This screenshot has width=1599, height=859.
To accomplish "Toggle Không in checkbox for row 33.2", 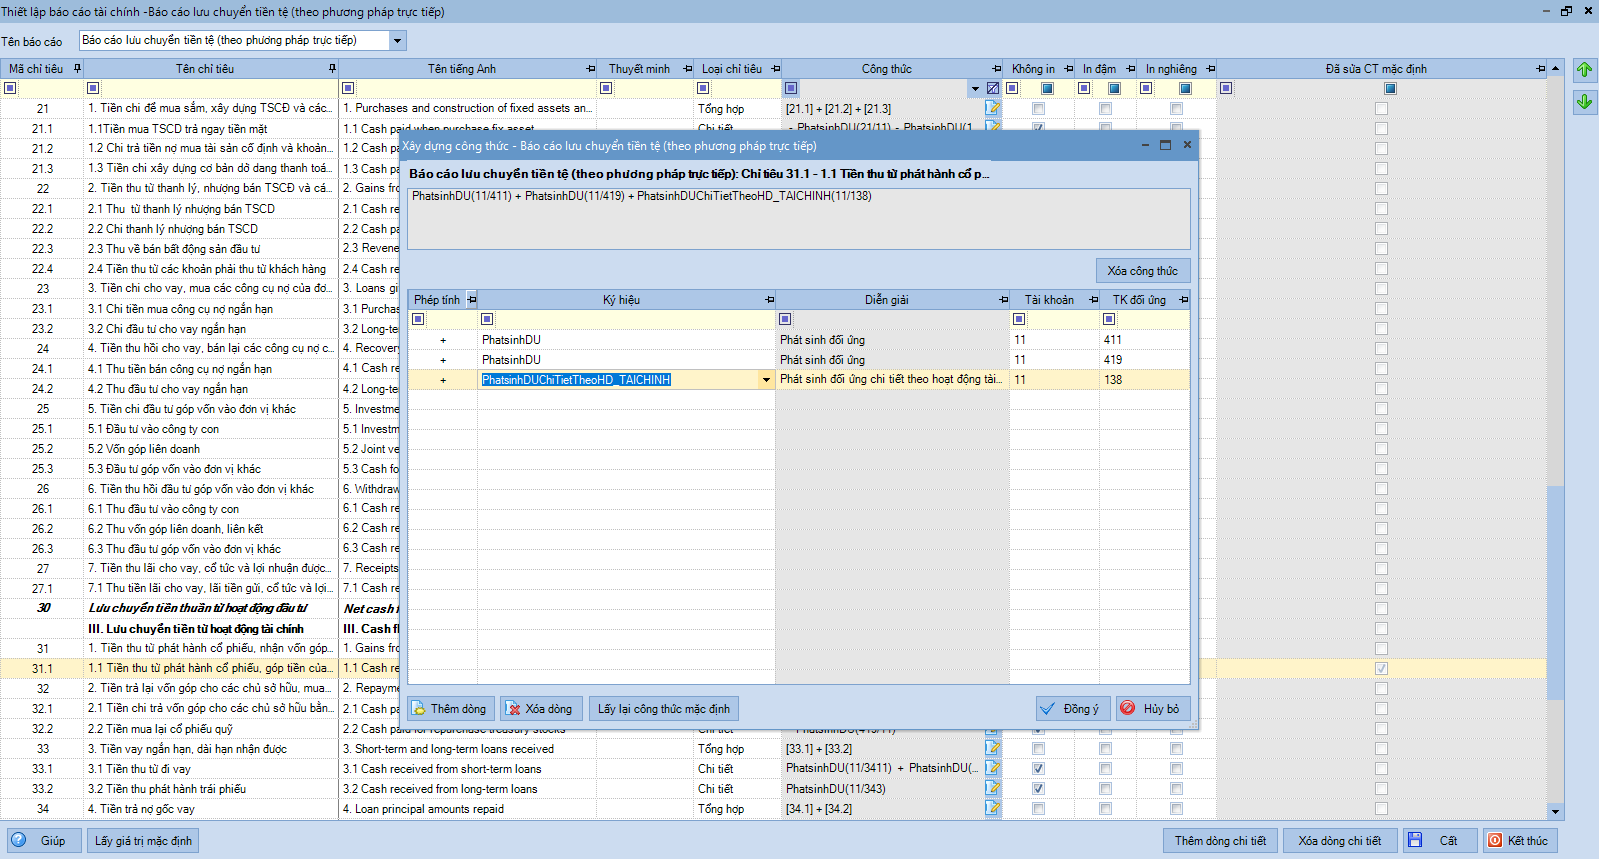I will pyautogui.click(x=1038, y=788).
